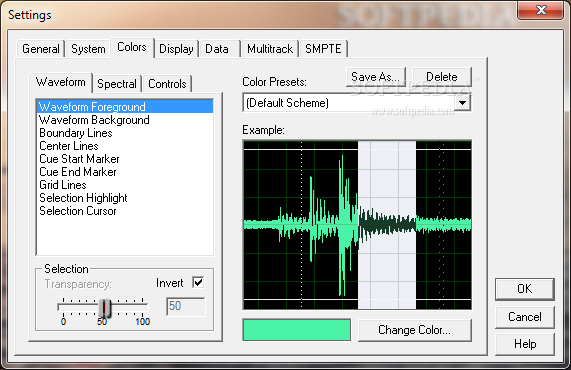Open the Controls sub-tab
Screen dimensions: 571x370
[x=167, y=84]
